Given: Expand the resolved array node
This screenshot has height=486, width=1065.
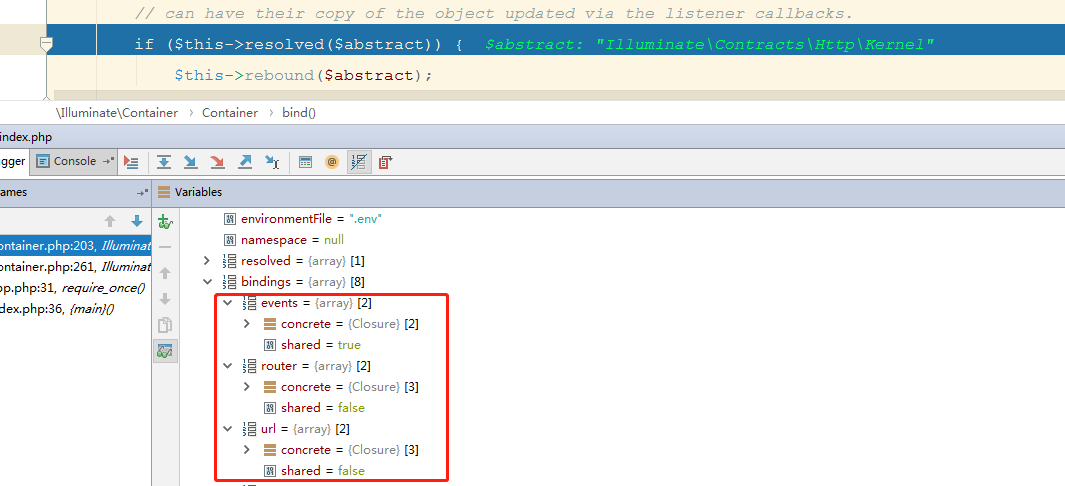Looking at the screenshot, I should (207, 261).
